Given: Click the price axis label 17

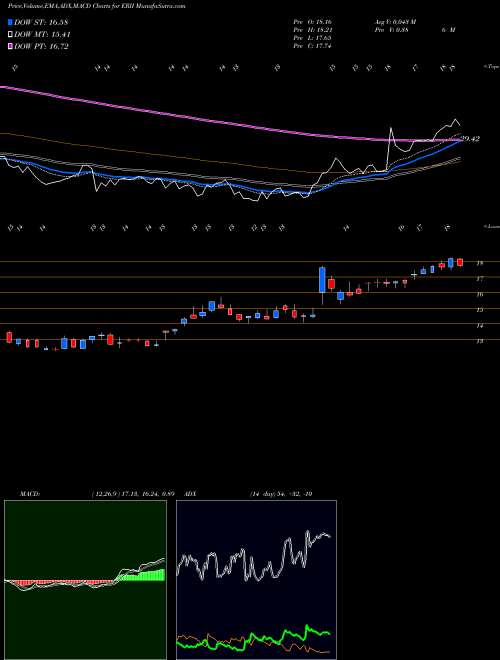Looking at the screenshot, I should tap(479, 279).
